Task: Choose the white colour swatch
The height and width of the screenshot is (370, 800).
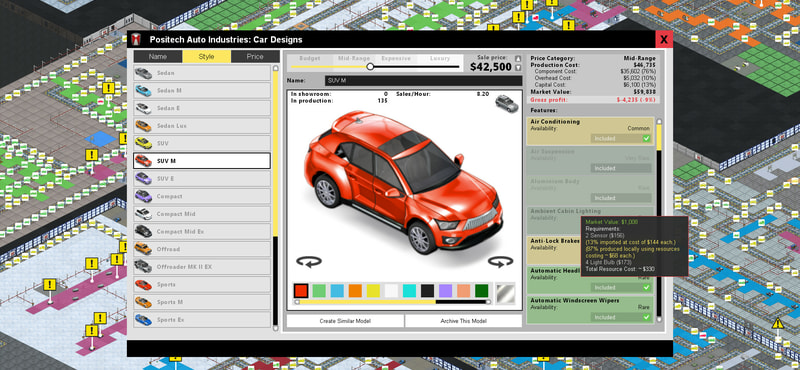Action: (391, 291)
